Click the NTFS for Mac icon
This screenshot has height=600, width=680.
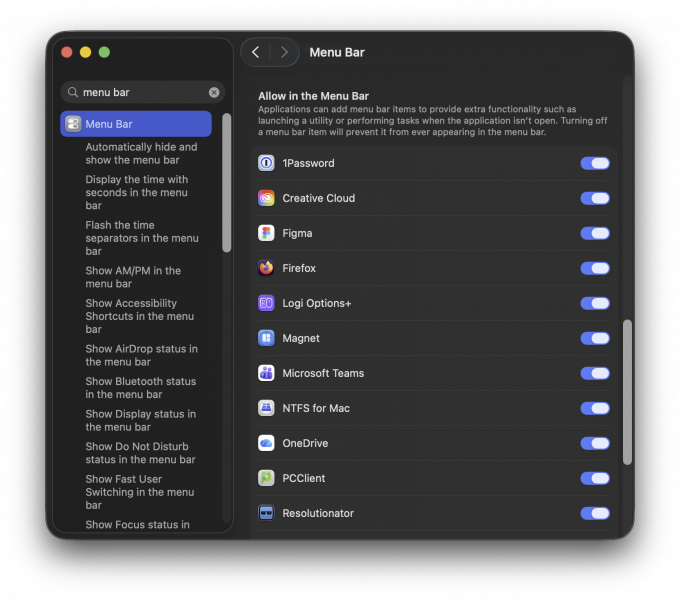tap(266, 408)
